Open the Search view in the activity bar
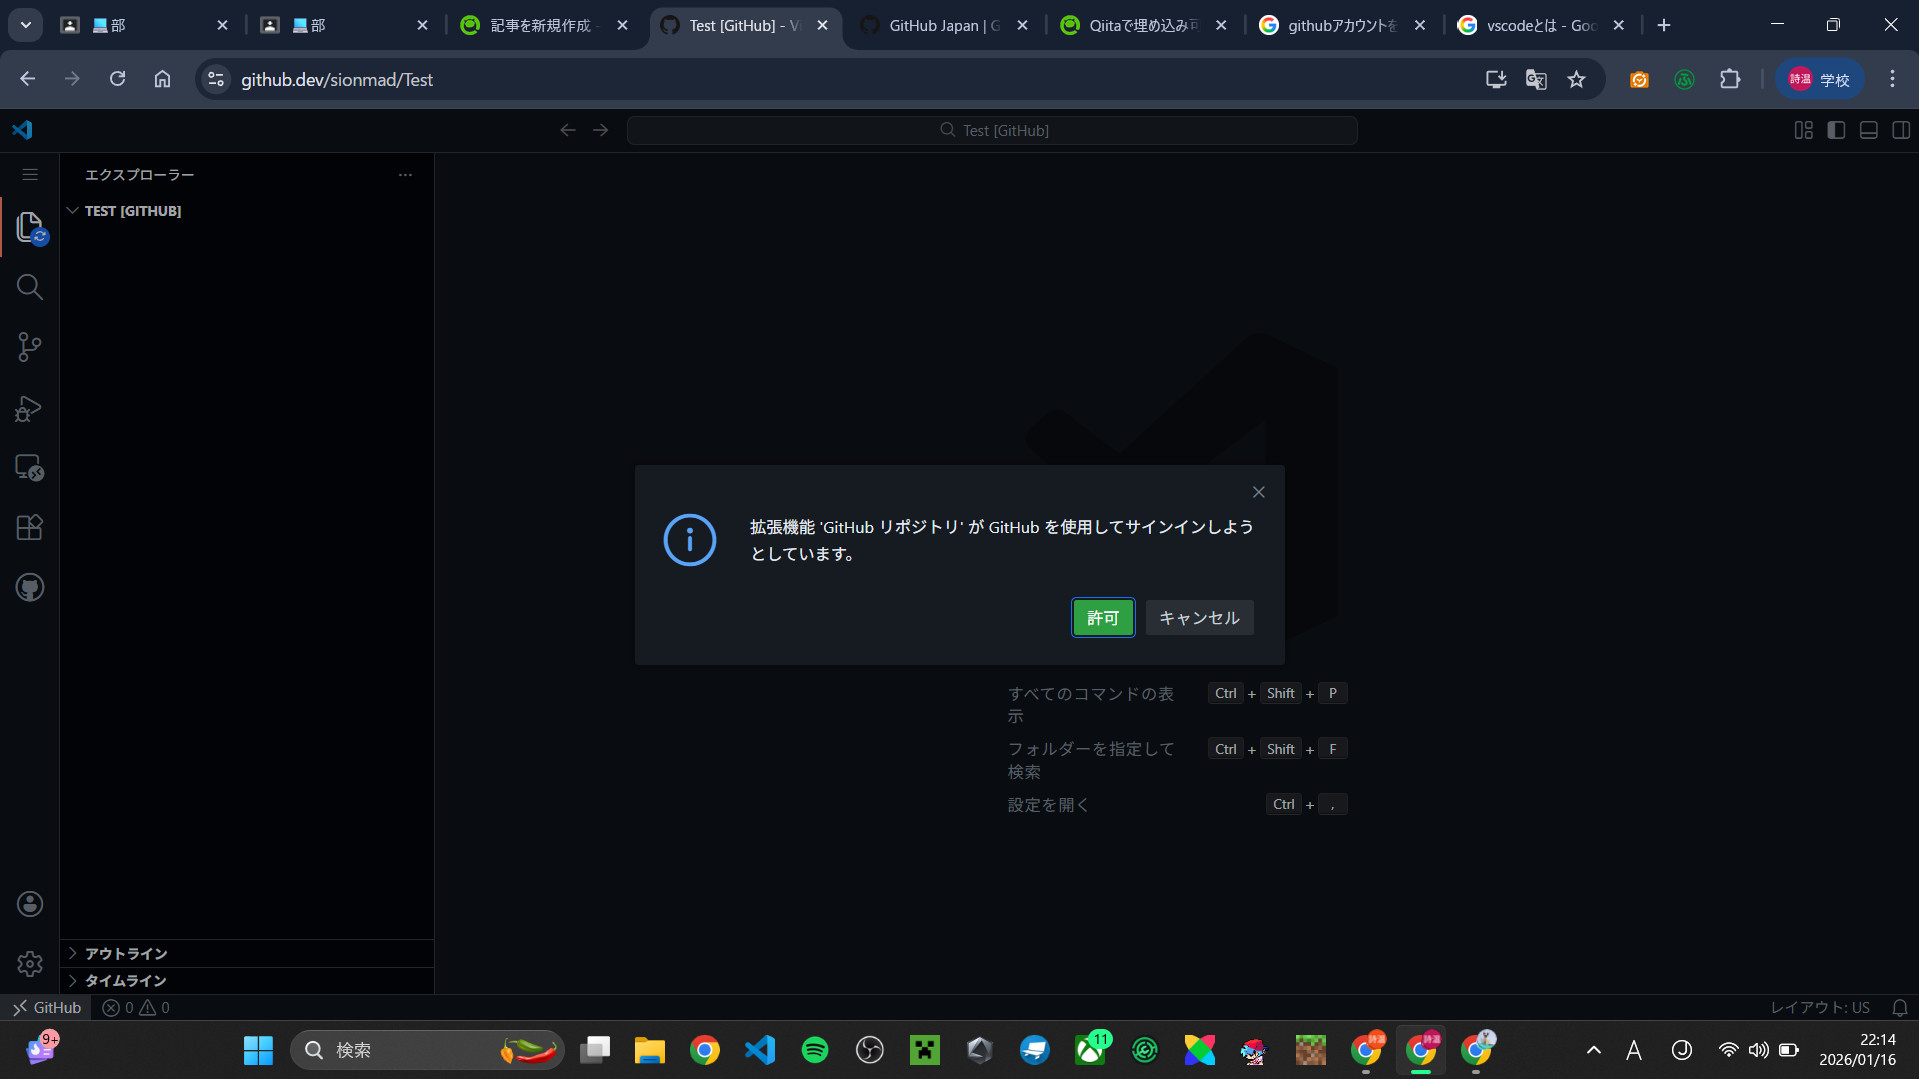Screen dimensions: 1919x1079 [29, 287]
